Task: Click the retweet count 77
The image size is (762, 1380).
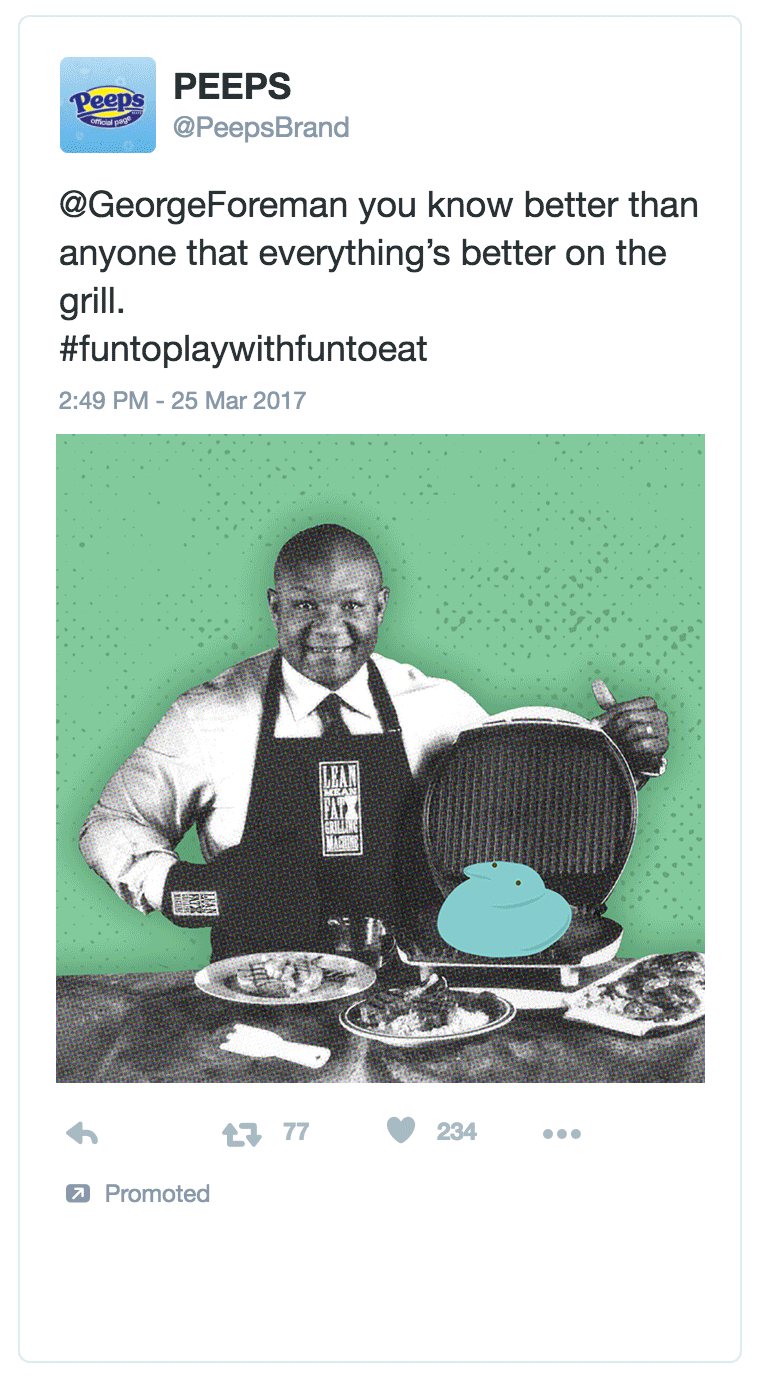Action: pyautogui.click(x=296, y=1132)
